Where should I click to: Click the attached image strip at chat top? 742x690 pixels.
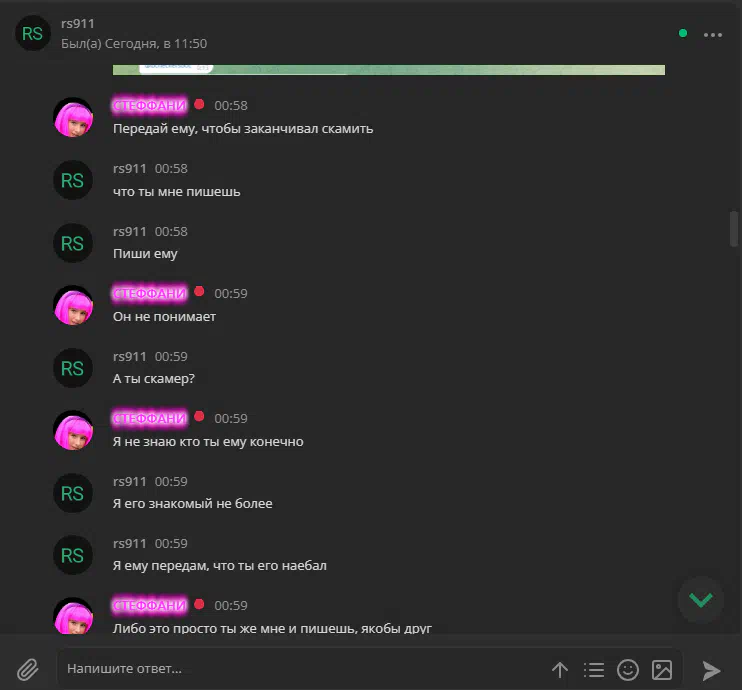[389, 70]
